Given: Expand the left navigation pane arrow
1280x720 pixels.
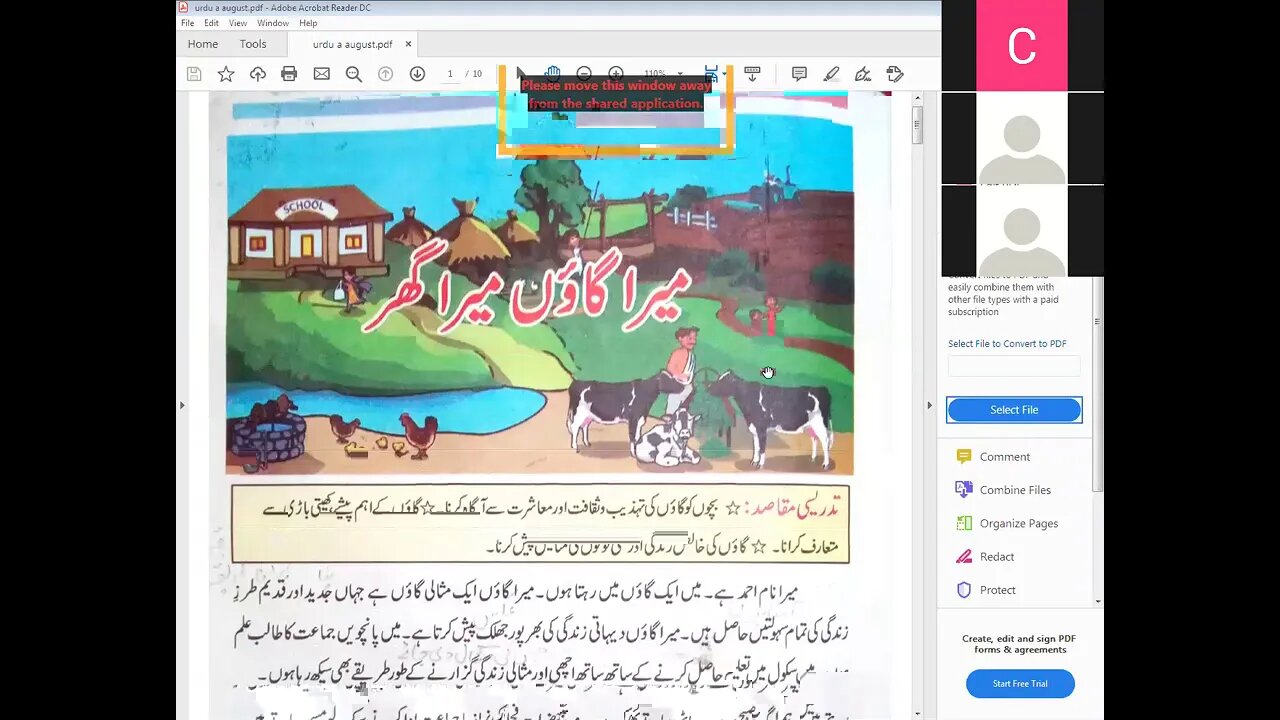Looking at the screenshot, I should pyautogui.click(x=182, y=405).
